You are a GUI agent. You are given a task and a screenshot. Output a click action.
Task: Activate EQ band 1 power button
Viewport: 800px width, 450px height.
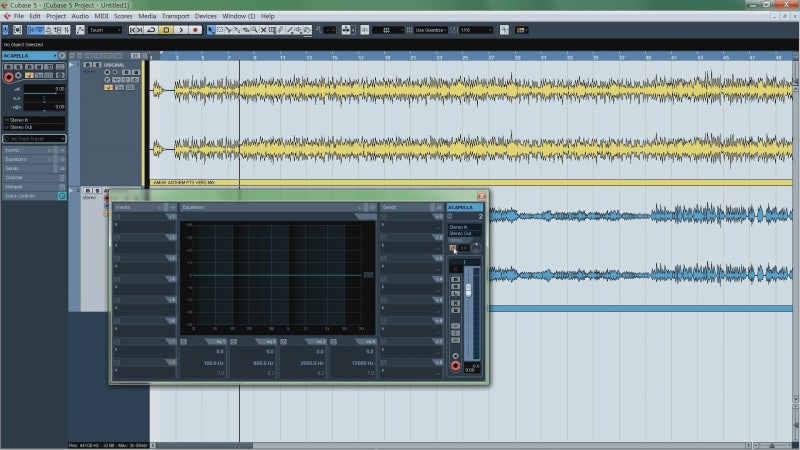pyautogui.click(x=183, y=342)
